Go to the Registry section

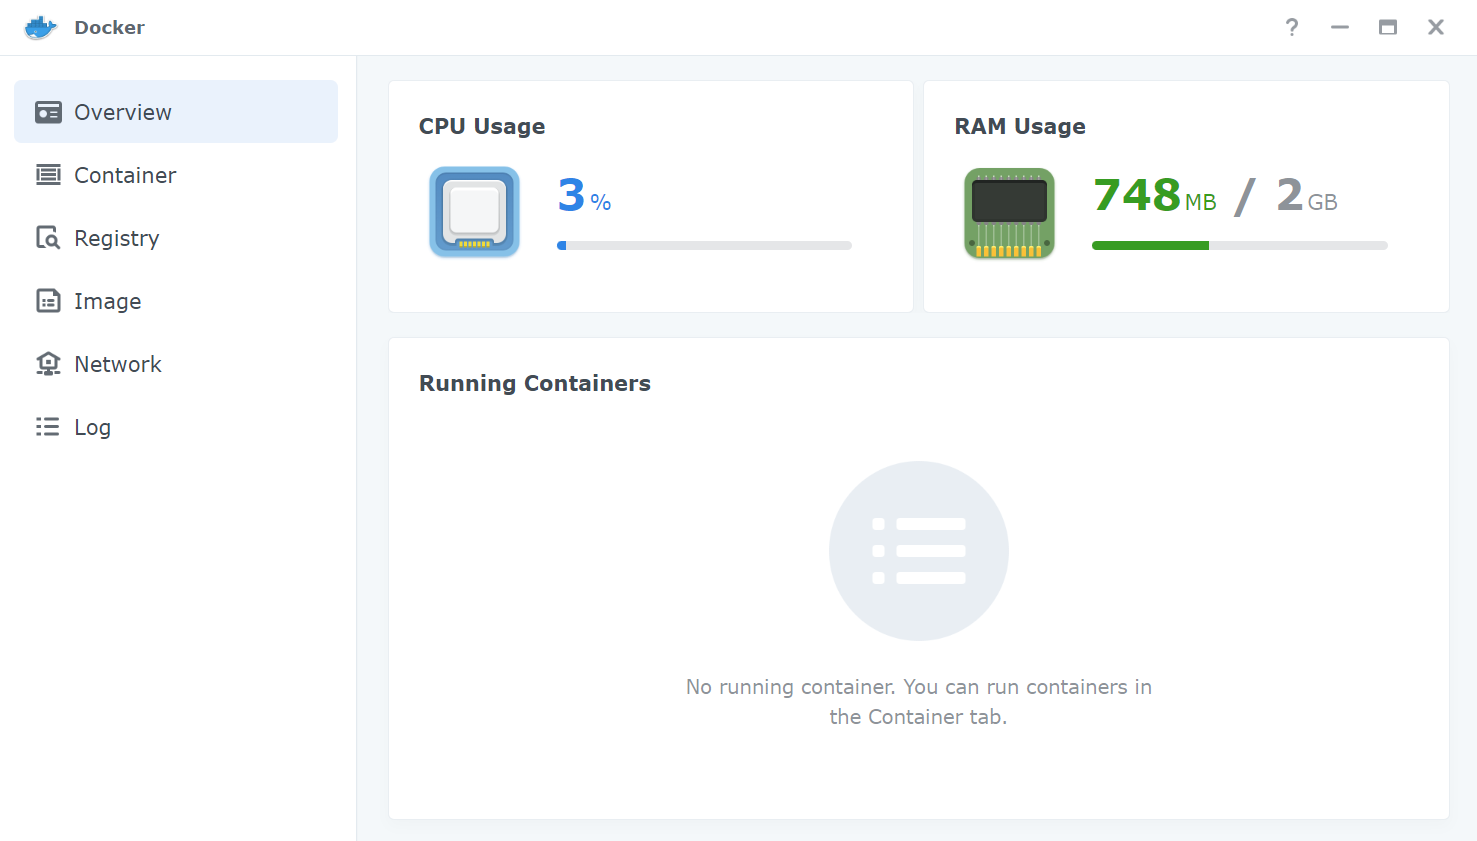pos(176,238)
